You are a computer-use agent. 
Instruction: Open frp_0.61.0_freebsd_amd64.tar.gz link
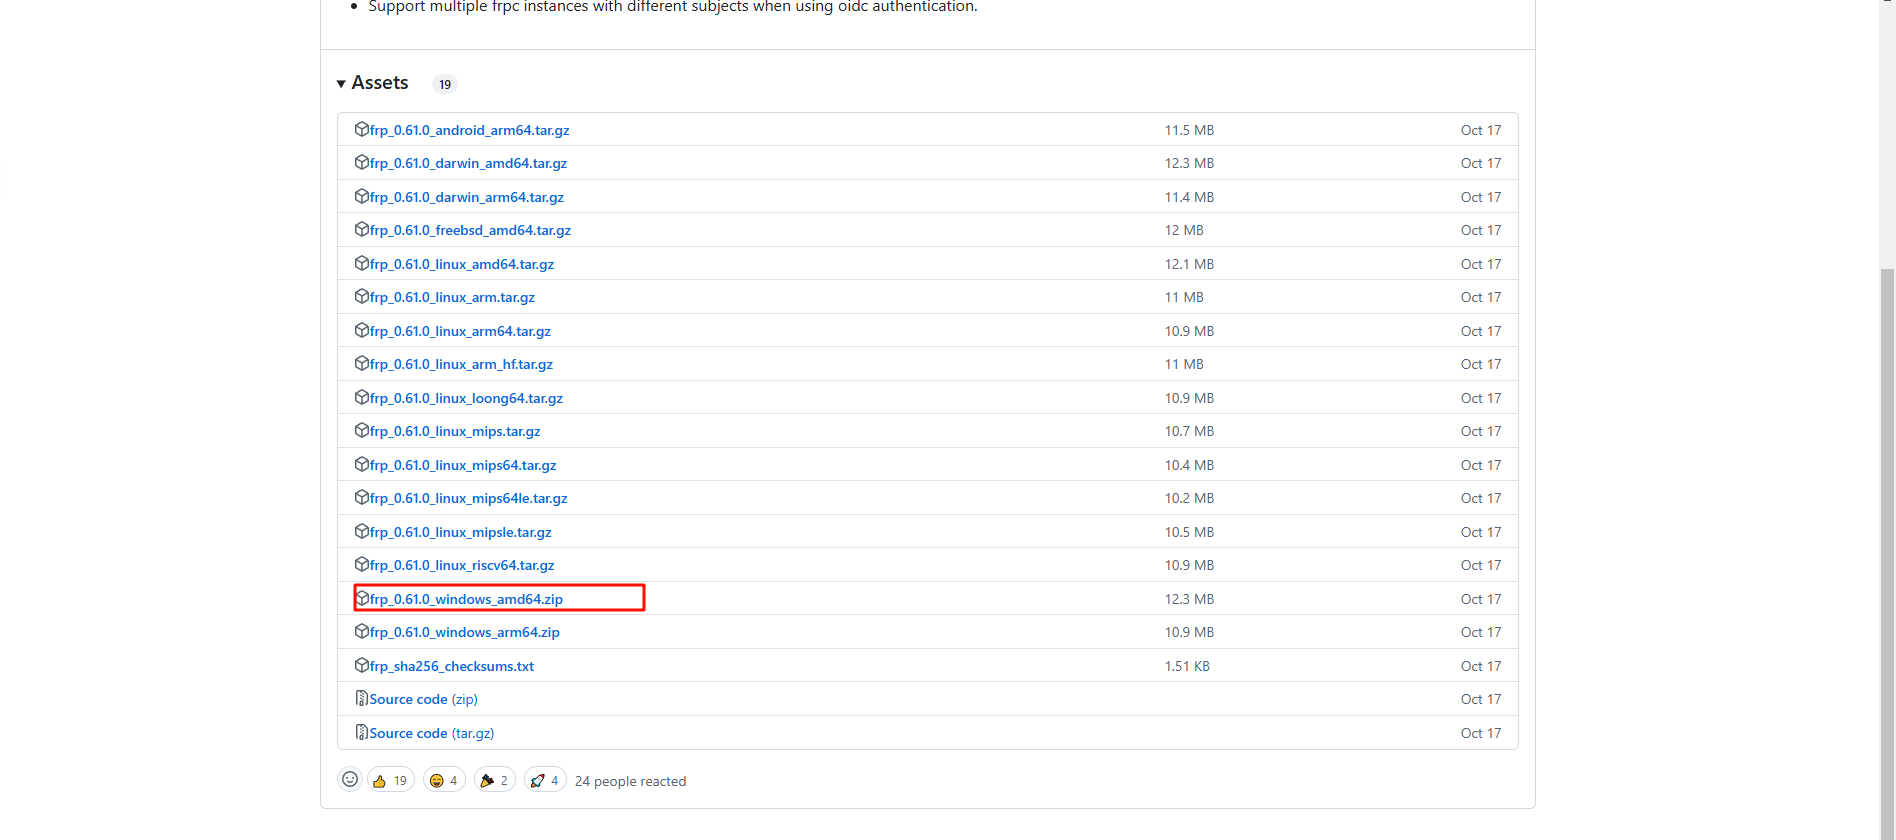(x=470, y=230)
